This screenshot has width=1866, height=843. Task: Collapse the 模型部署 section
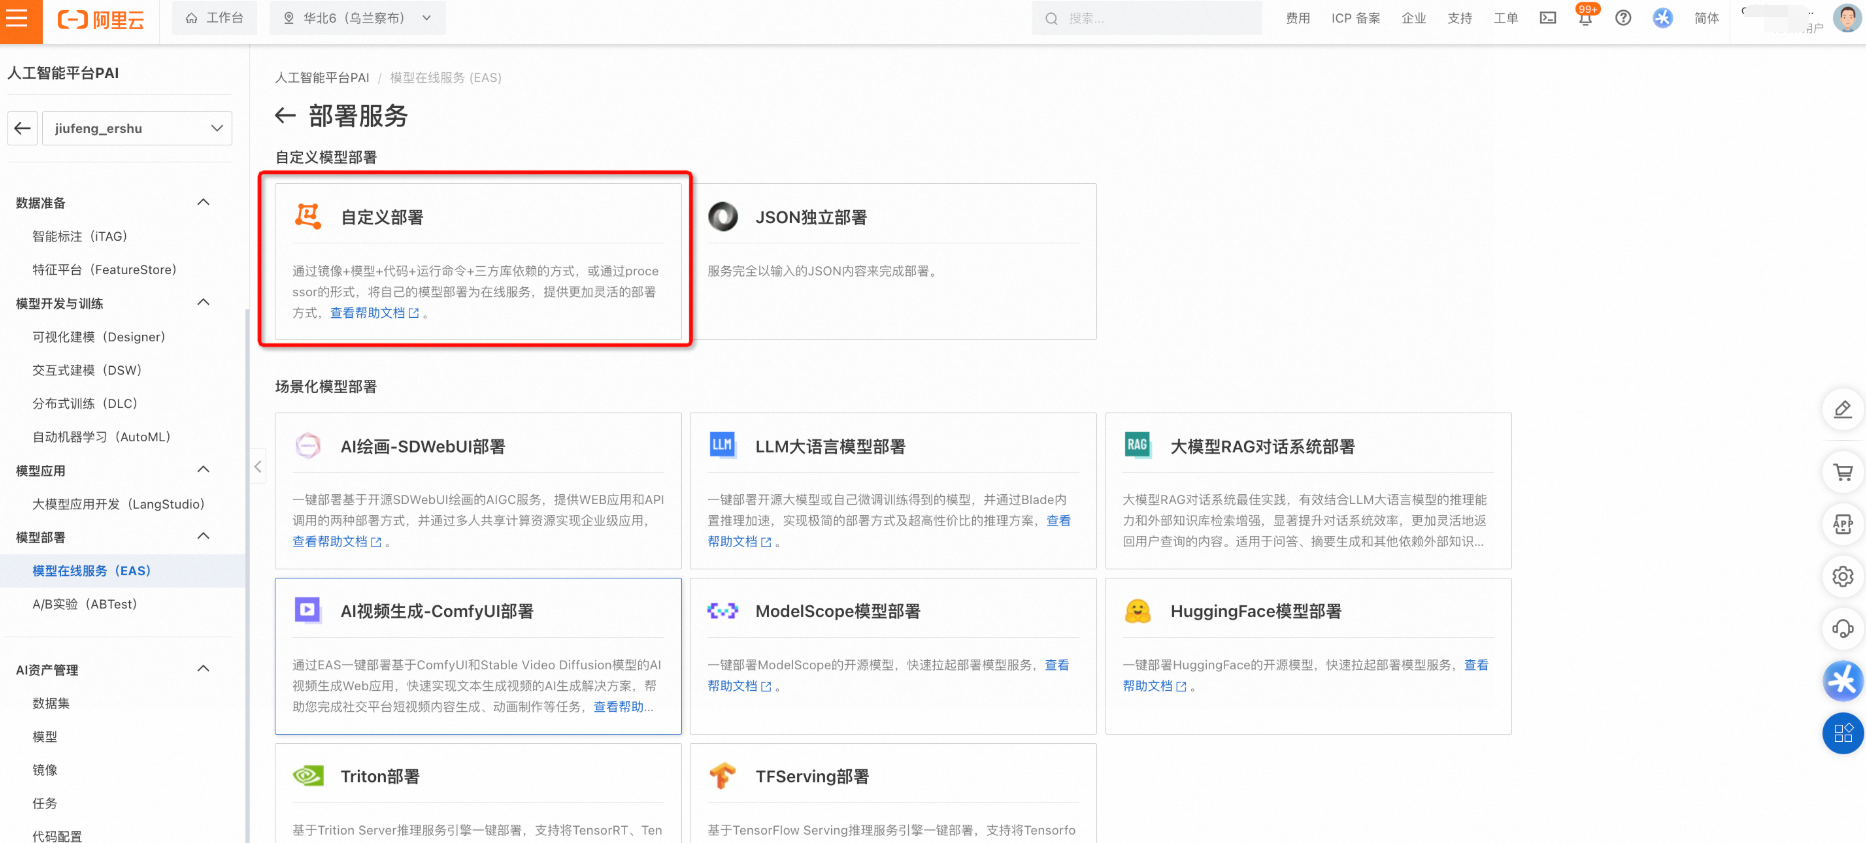click(204, 536)
